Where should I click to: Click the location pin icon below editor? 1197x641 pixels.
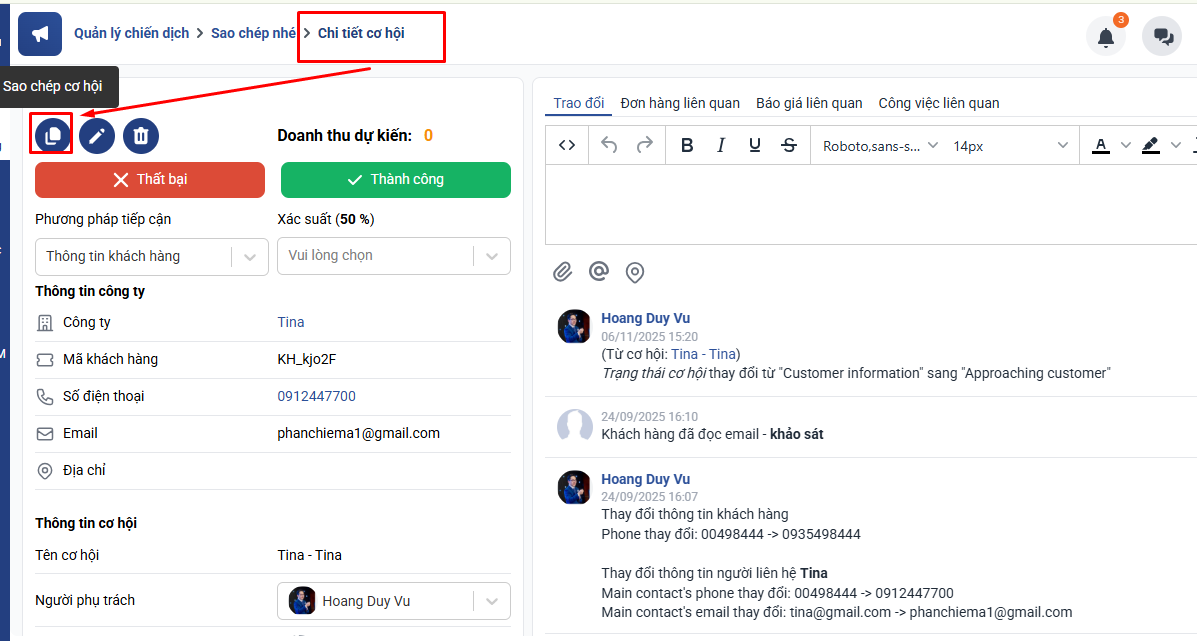[634, 271]
